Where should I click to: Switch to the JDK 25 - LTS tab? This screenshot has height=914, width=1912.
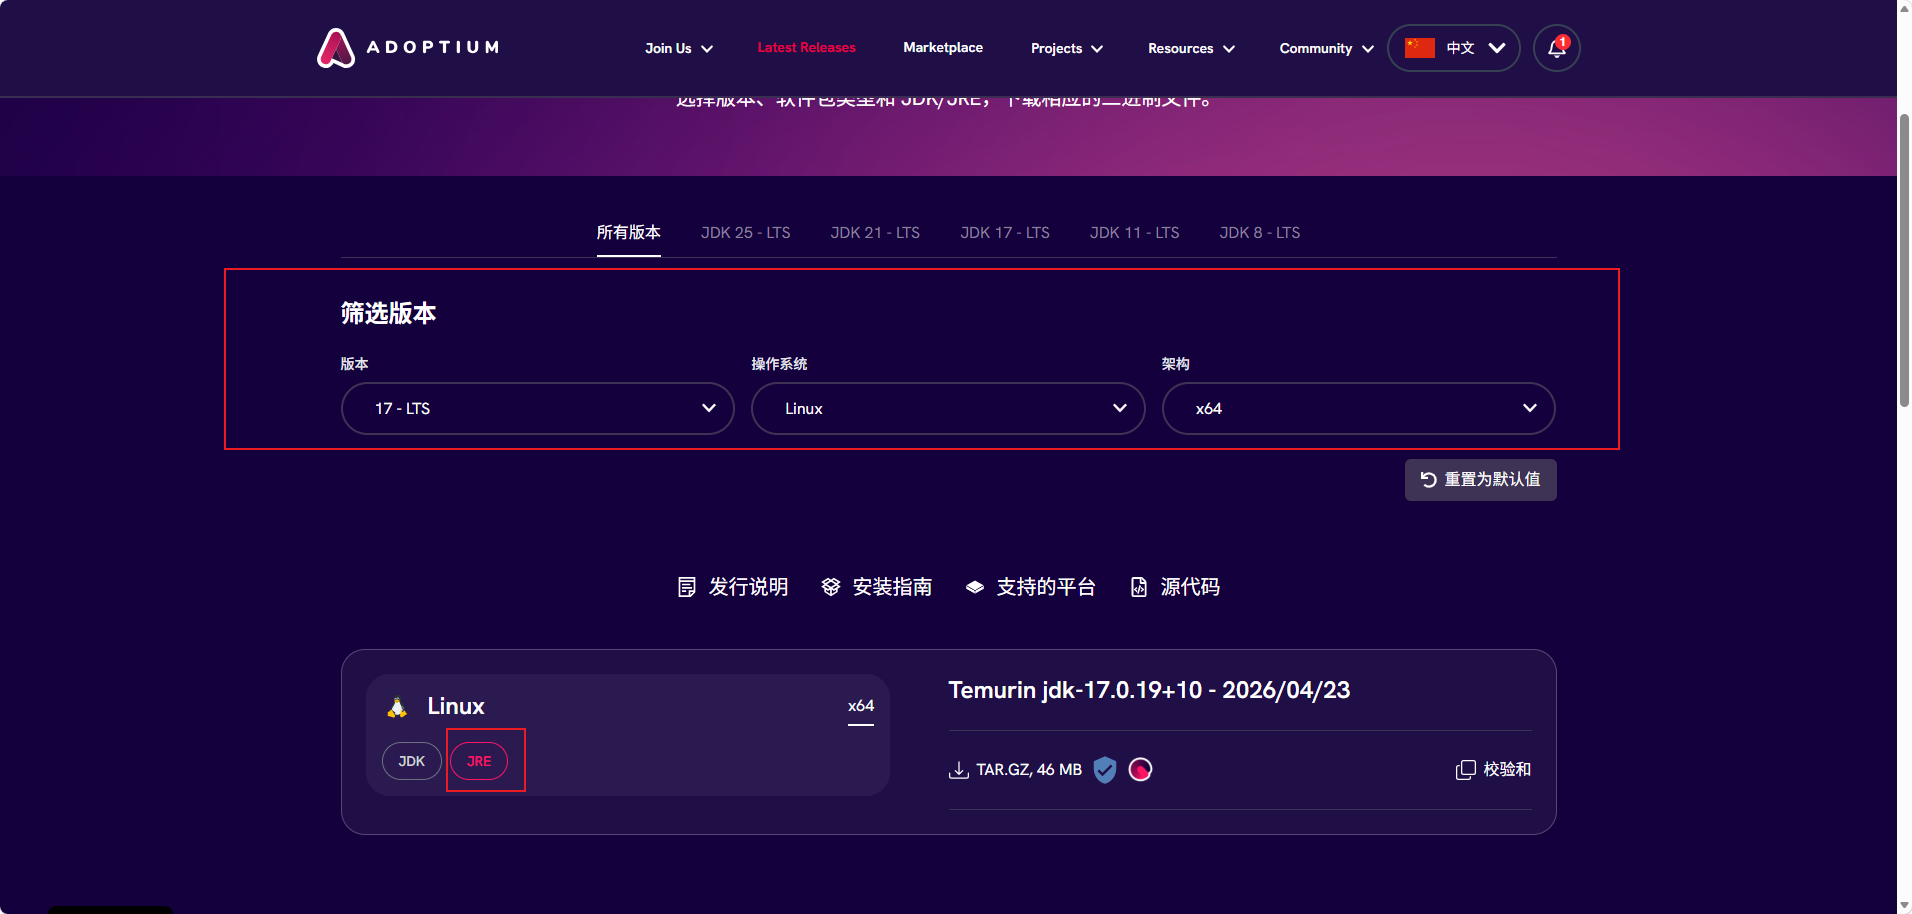pos(746,233)
